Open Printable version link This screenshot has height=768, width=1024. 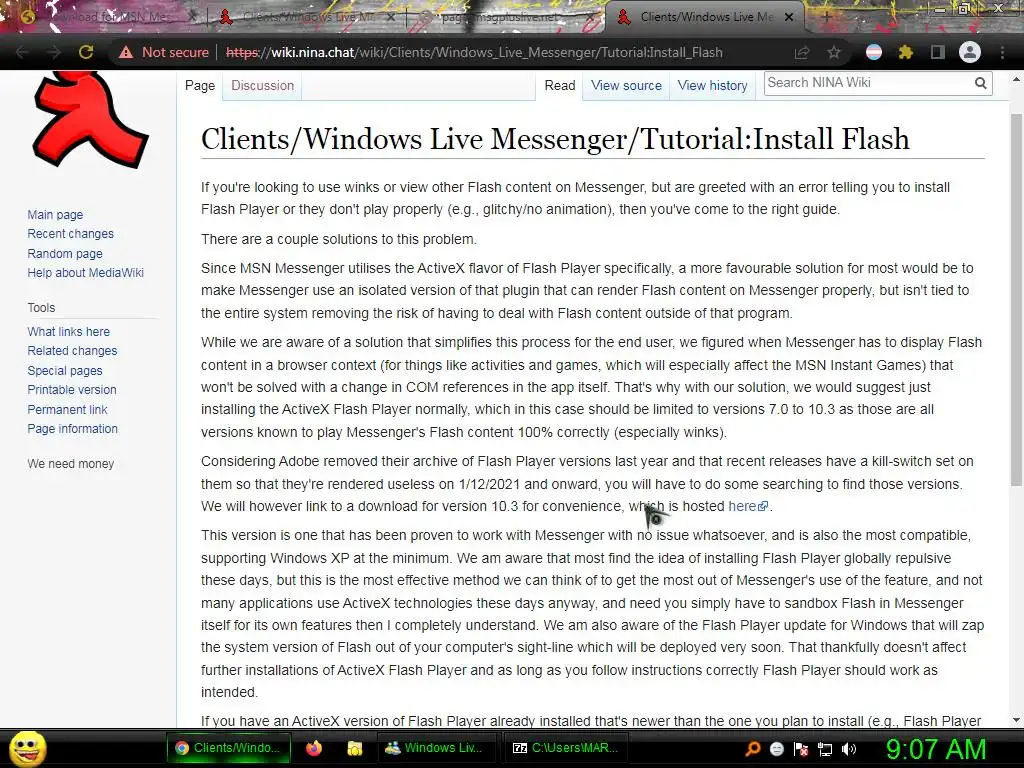[x=72, y=390]
